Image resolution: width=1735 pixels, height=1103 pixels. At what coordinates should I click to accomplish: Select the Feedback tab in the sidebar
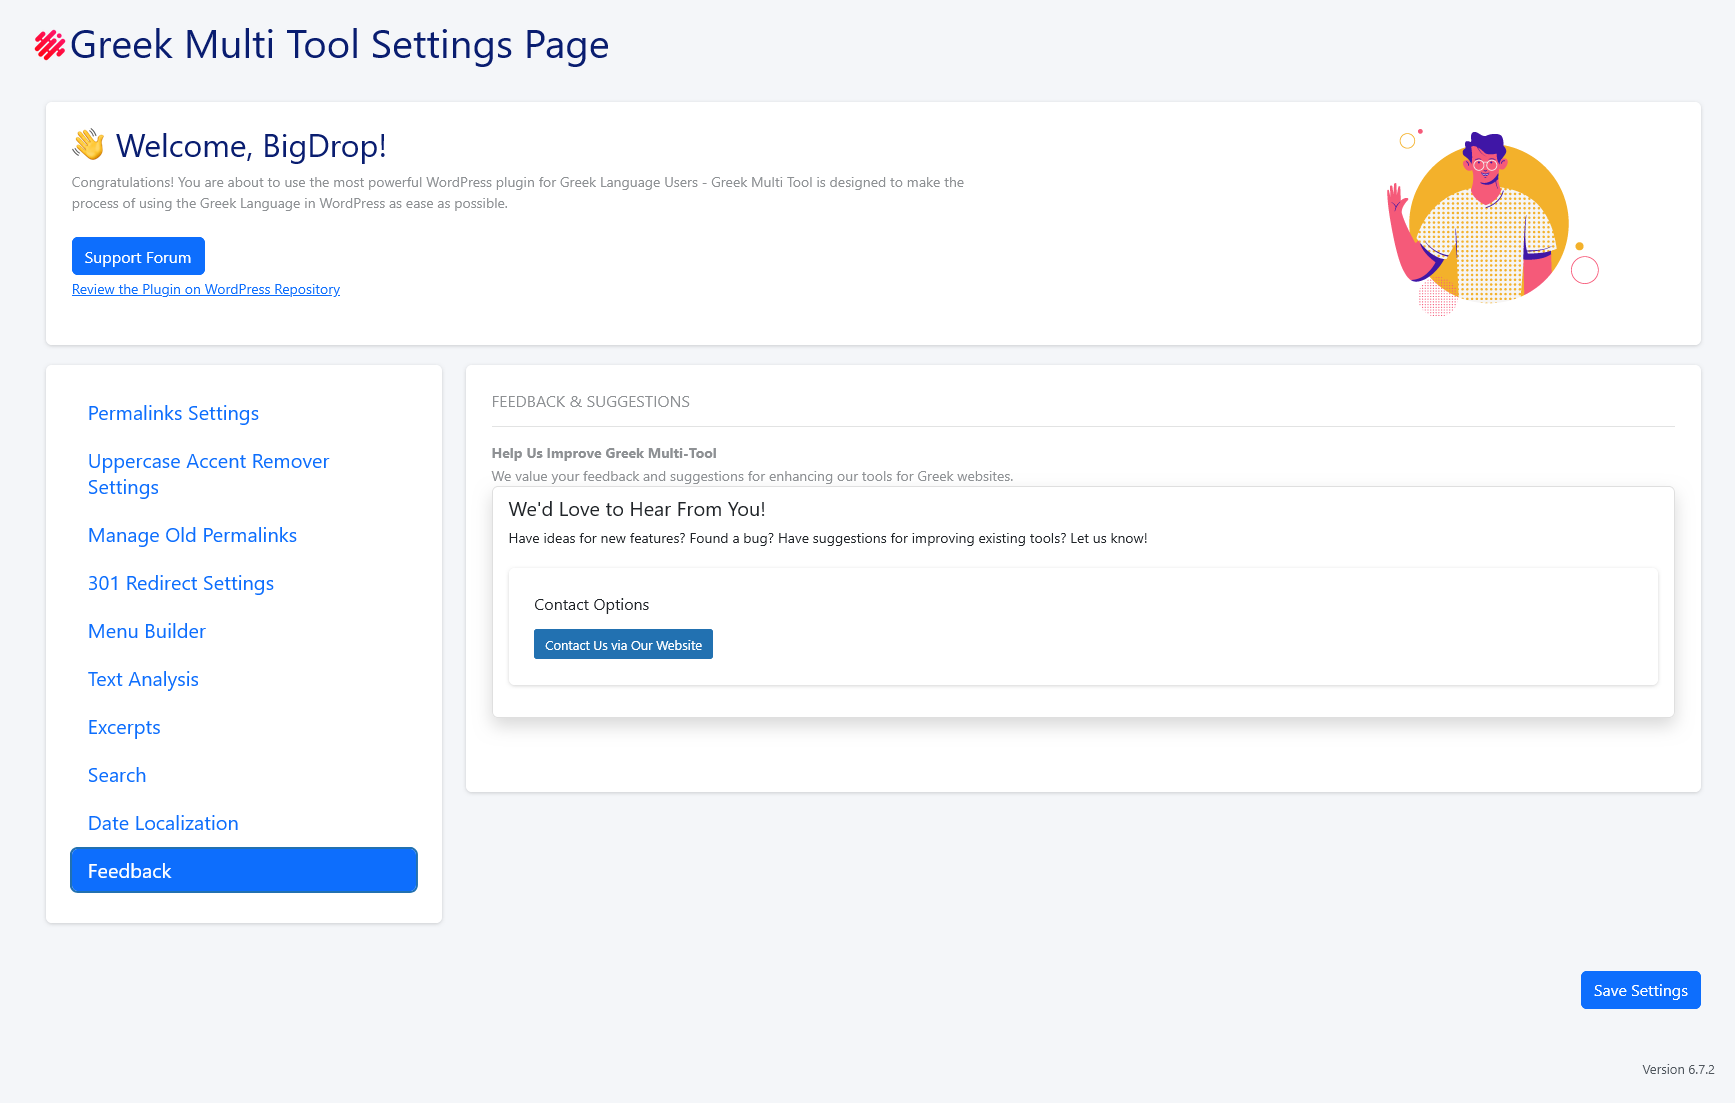[x=243, y=870]
